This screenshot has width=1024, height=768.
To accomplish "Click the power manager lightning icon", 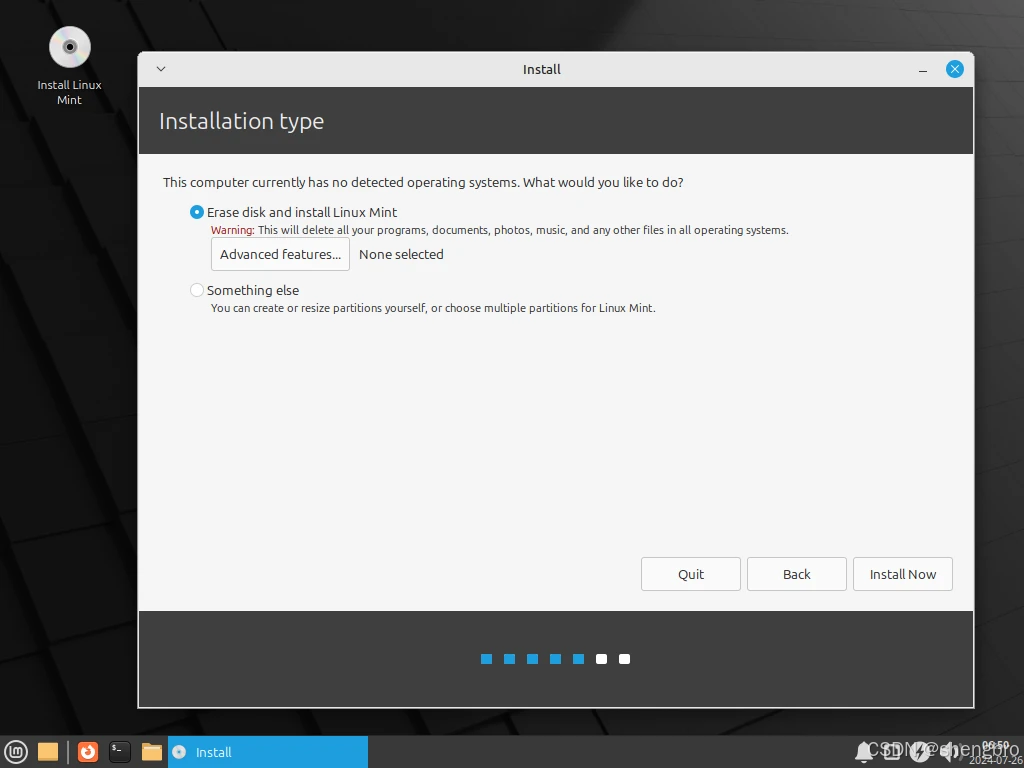I will [x=920, y=752].
